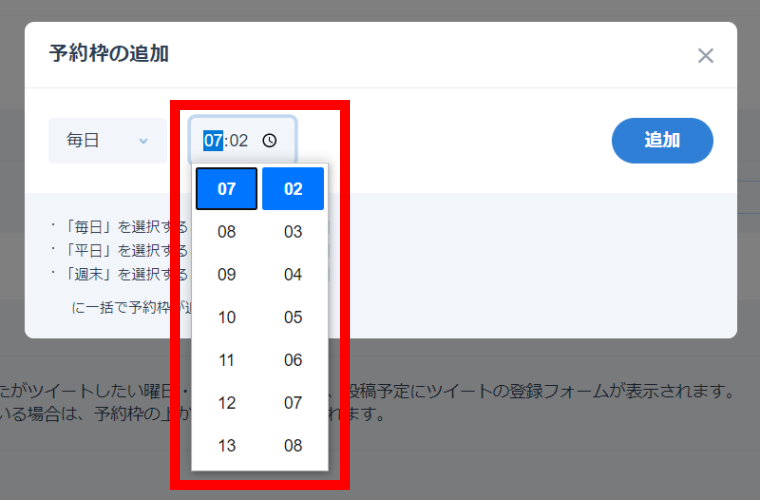
Task: Select hour 08 in time picker
Action: 227,232
